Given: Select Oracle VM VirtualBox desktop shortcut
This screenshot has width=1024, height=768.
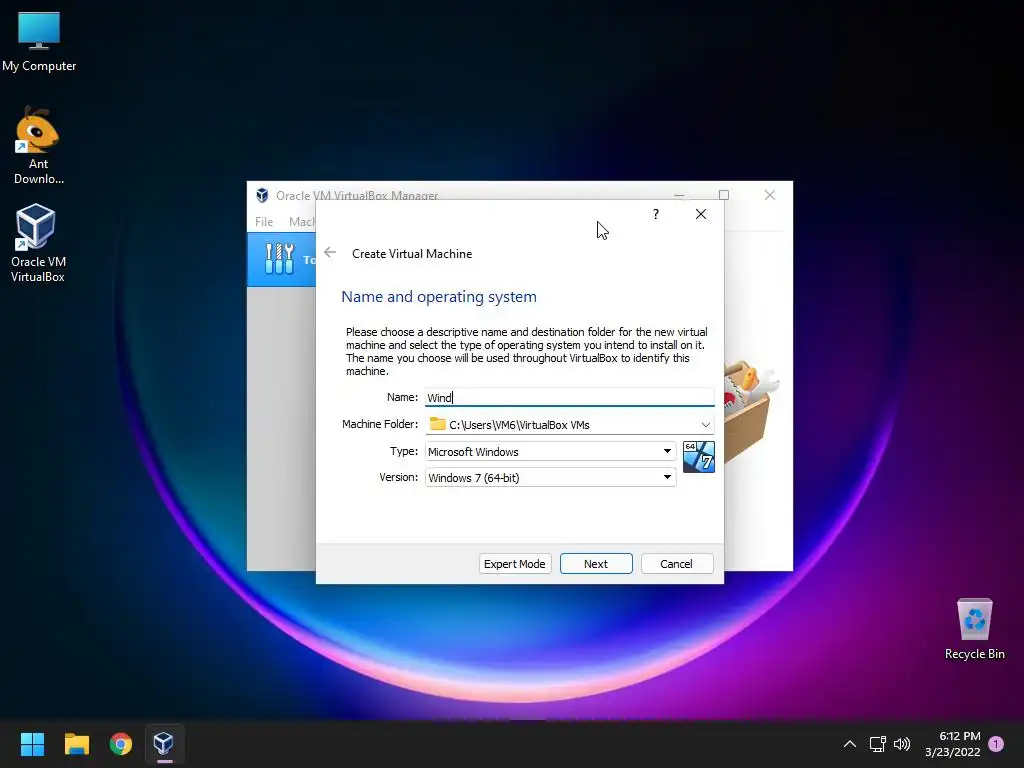Looking at the screenshot, I should click(x=38, y=243).
